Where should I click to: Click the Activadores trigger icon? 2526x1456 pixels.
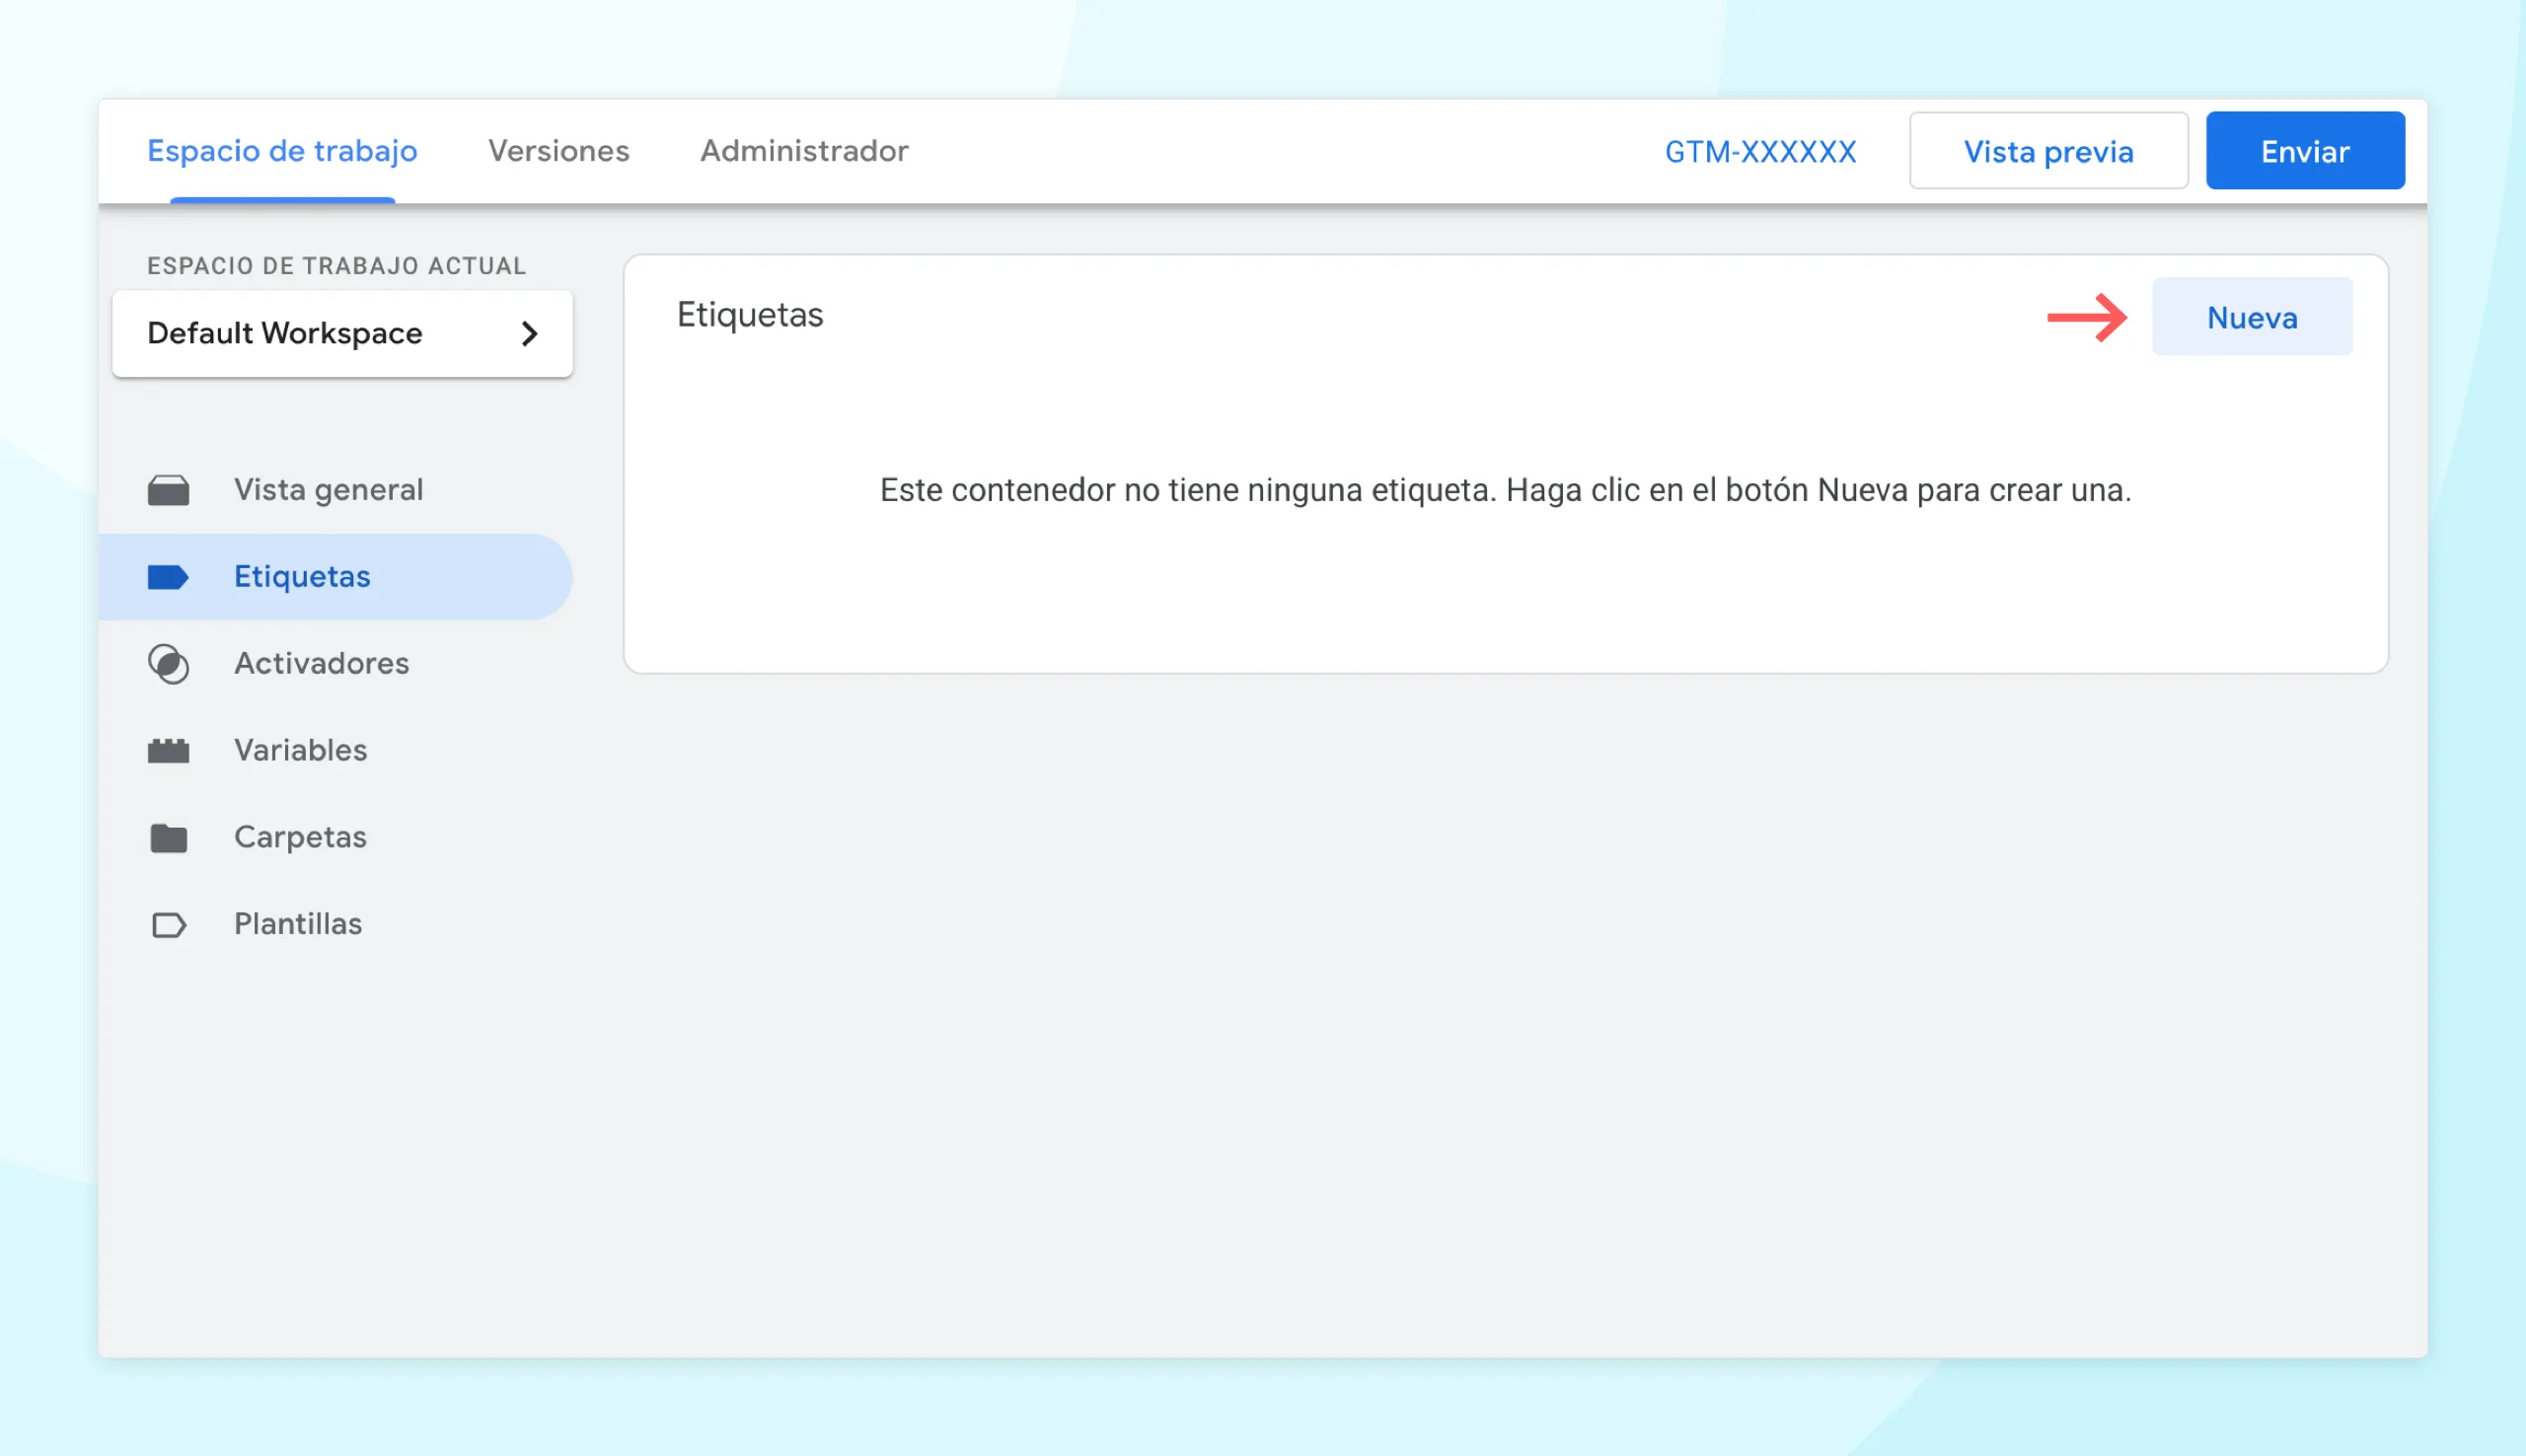pos(168,664)
